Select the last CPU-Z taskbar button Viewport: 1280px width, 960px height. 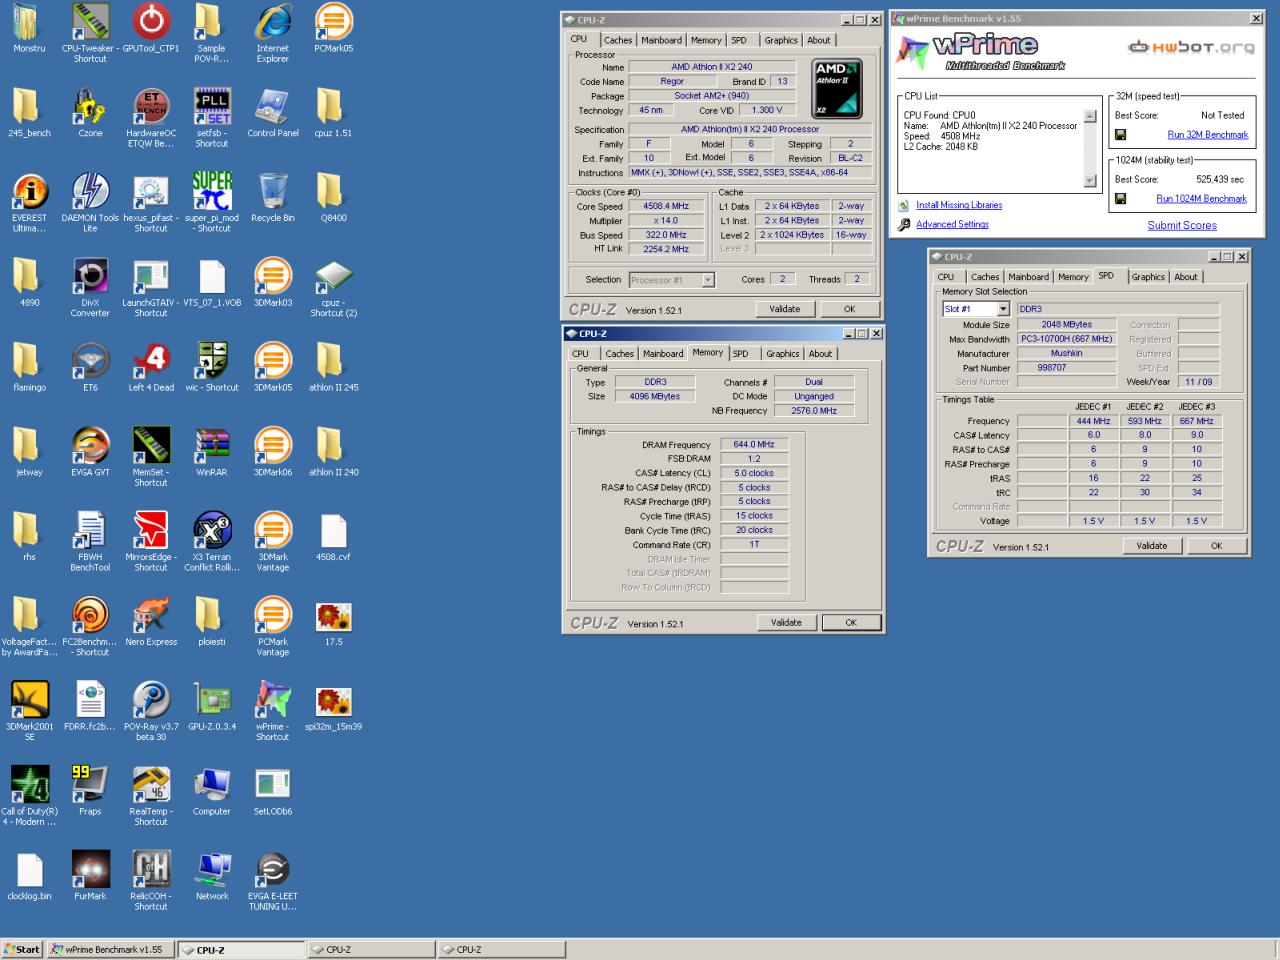click(500, 949)
